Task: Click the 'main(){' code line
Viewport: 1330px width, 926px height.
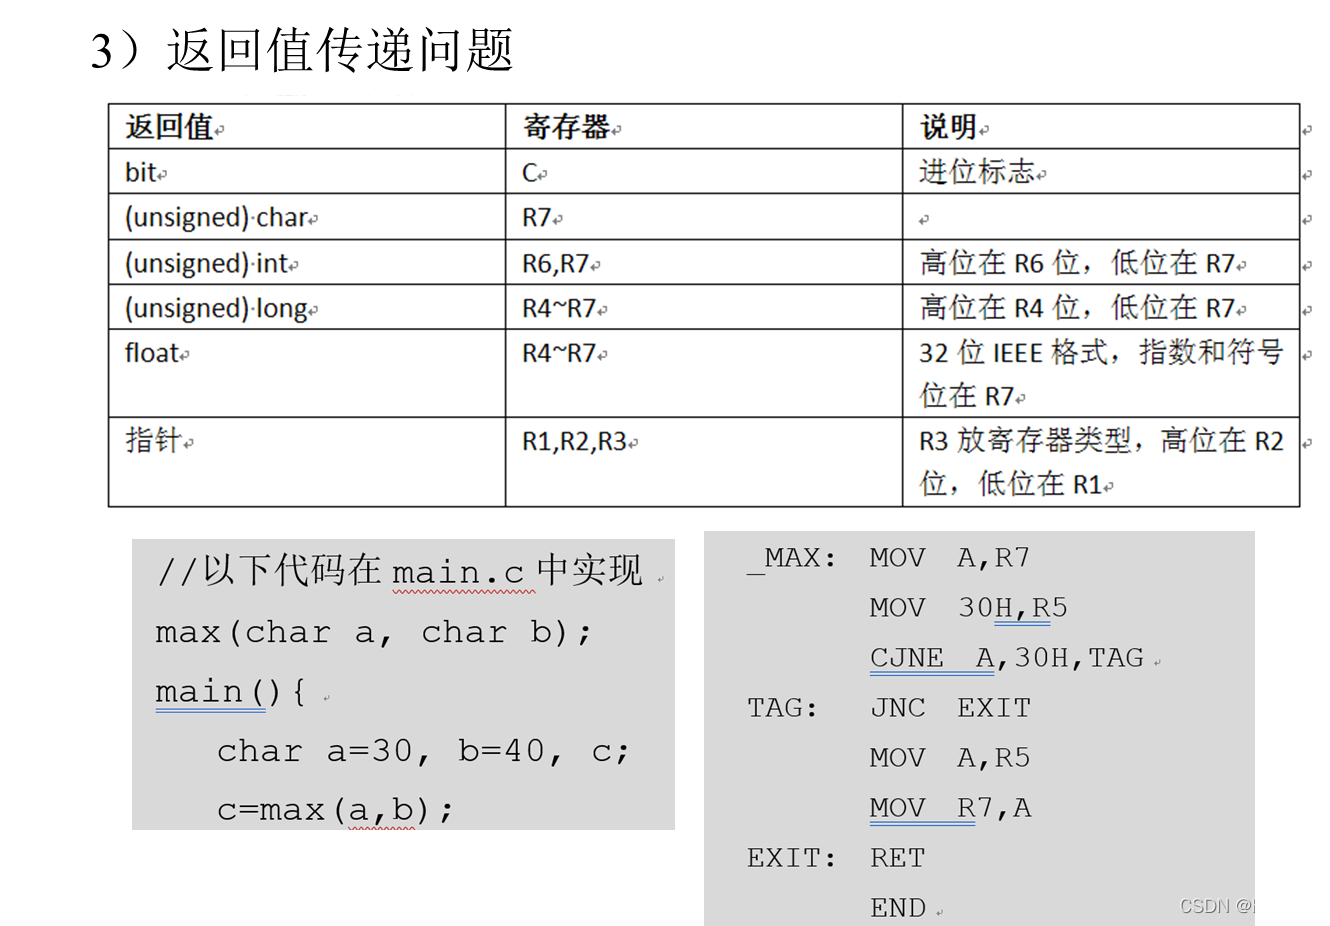Action: 230,691
